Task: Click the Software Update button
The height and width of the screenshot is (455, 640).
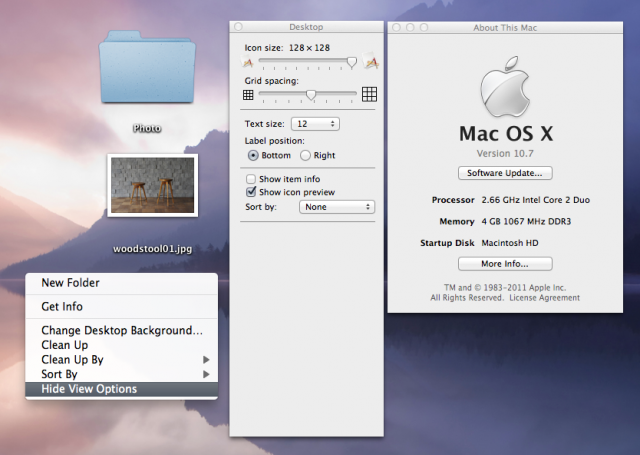Action: click(505, 173)
